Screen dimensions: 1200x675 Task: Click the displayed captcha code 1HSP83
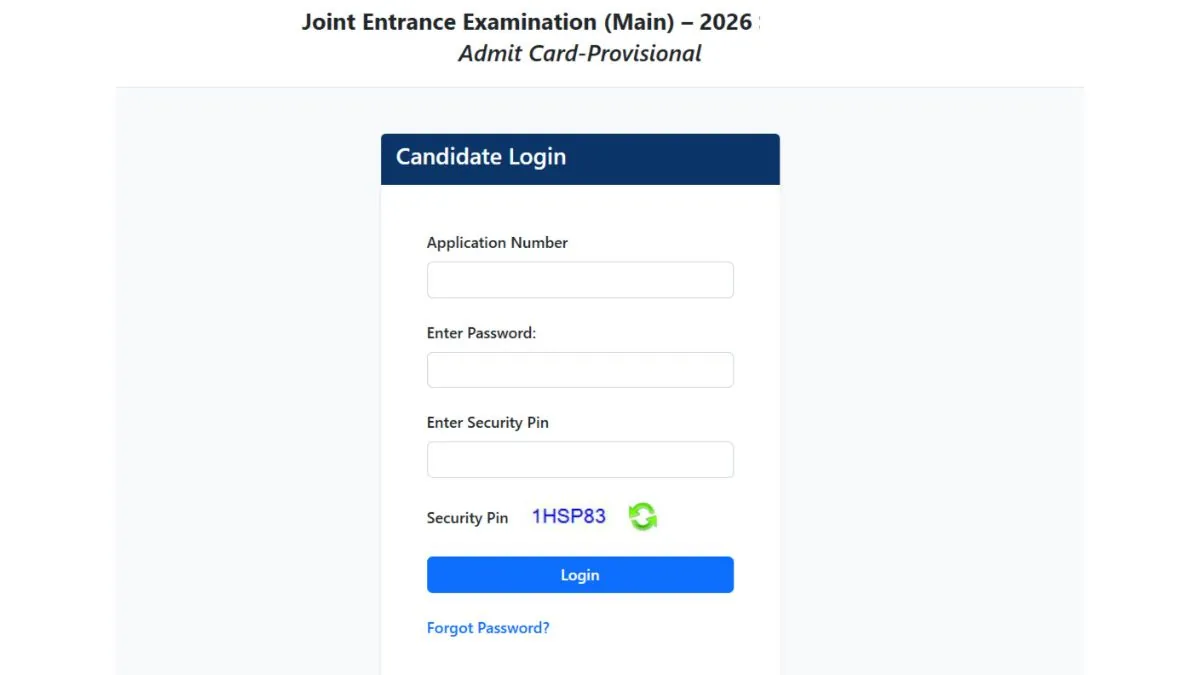pyautogui.click(x=569, y=516)
